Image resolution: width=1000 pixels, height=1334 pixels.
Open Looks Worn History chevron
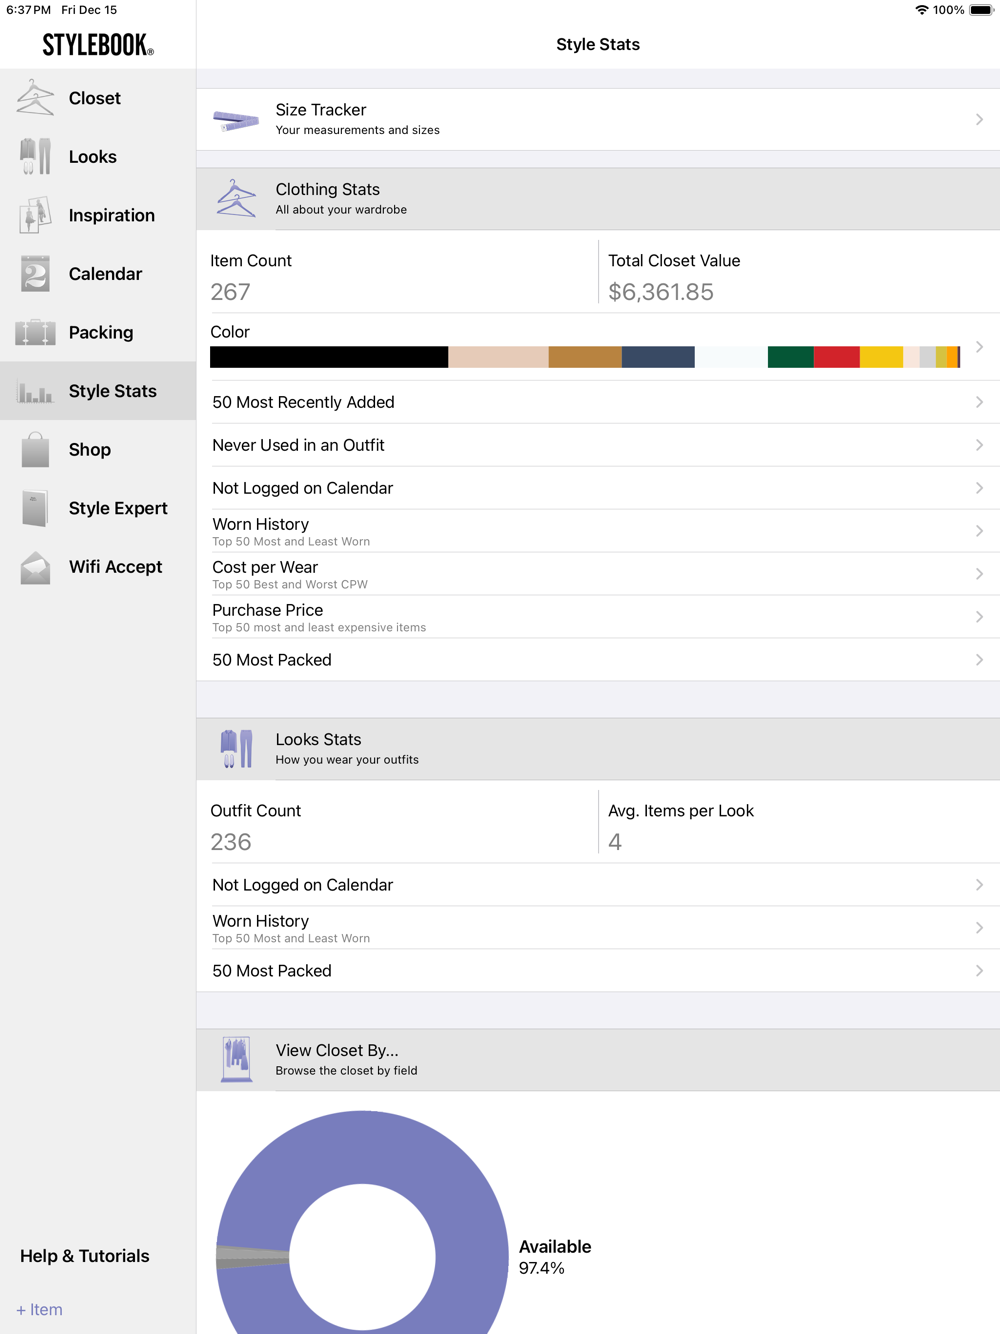pyautogui.click(x=979, y=928)
